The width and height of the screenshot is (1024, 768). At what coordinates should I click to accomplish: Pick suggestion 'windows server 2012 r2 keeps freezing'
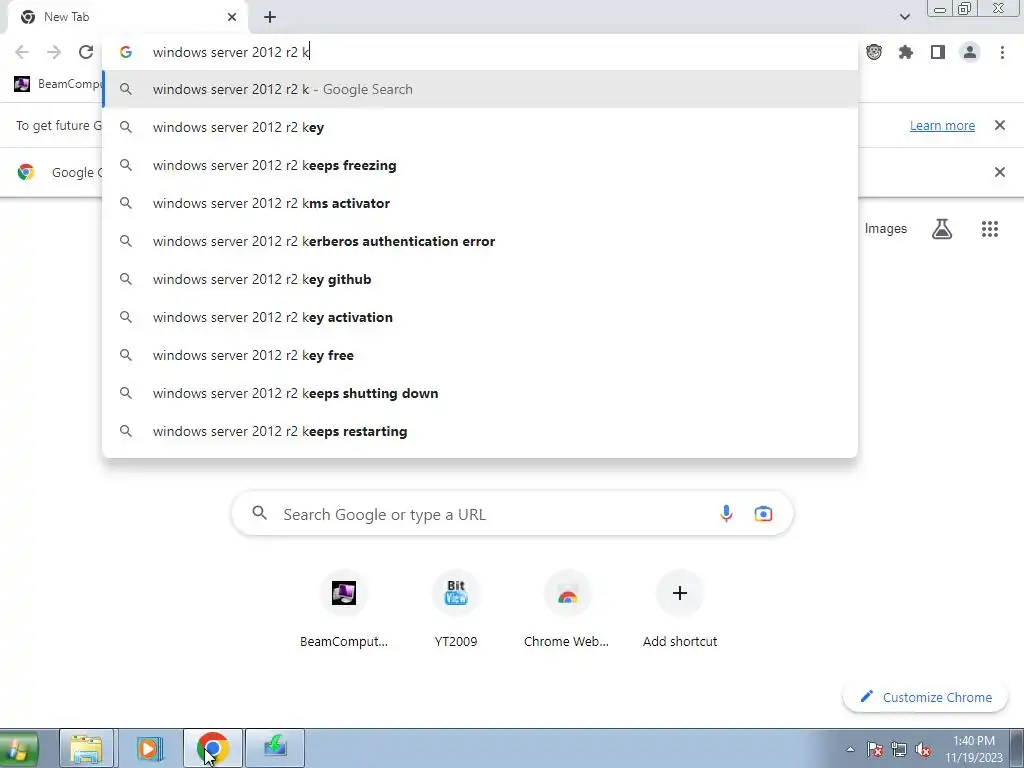(x=480, y=165)
